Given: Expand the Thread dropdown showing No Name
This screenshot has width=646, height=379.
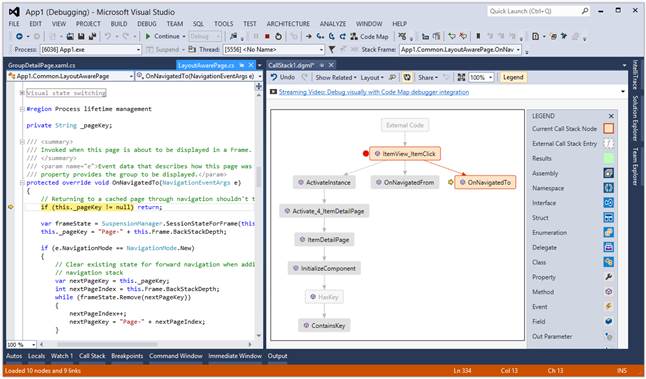Looking at the screenshot, I should [x=274, y=50].
